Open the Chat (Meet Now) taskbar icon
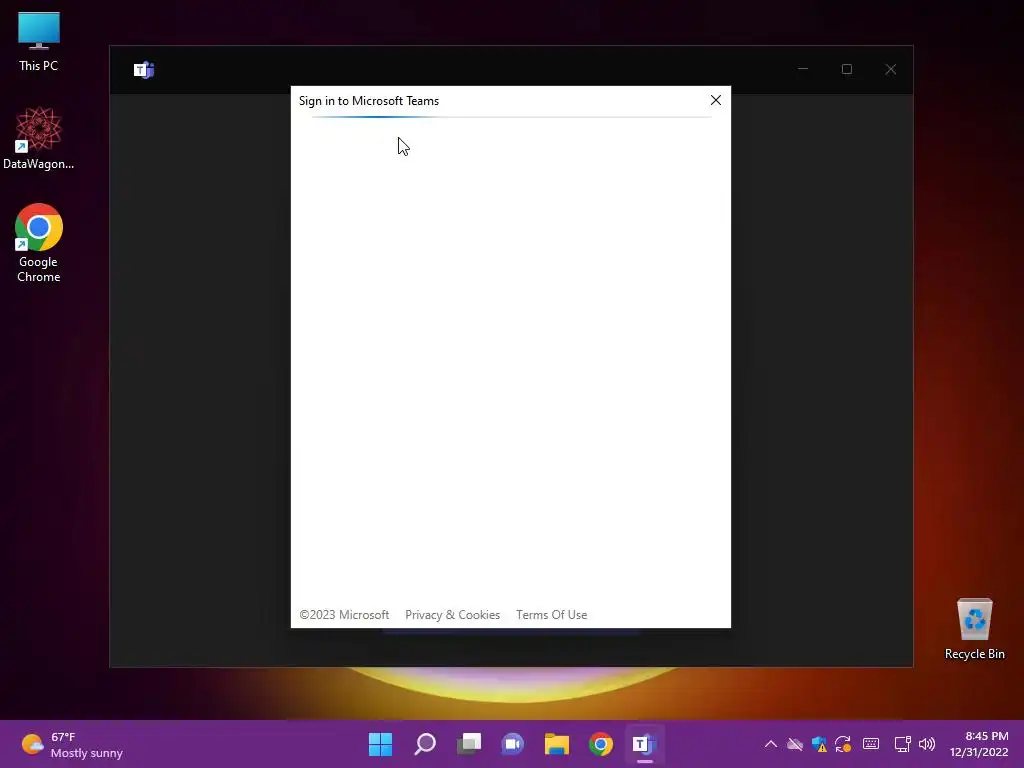 coord(513,744)
